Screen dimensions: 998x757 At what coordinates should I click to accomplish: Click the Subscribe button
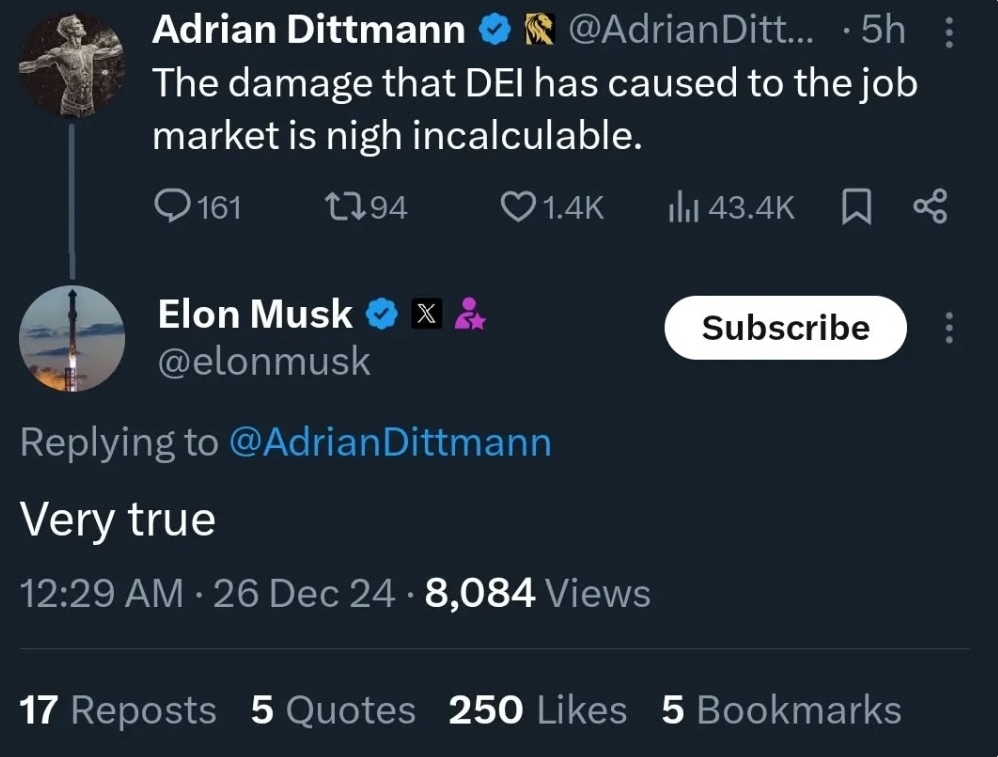785,327
